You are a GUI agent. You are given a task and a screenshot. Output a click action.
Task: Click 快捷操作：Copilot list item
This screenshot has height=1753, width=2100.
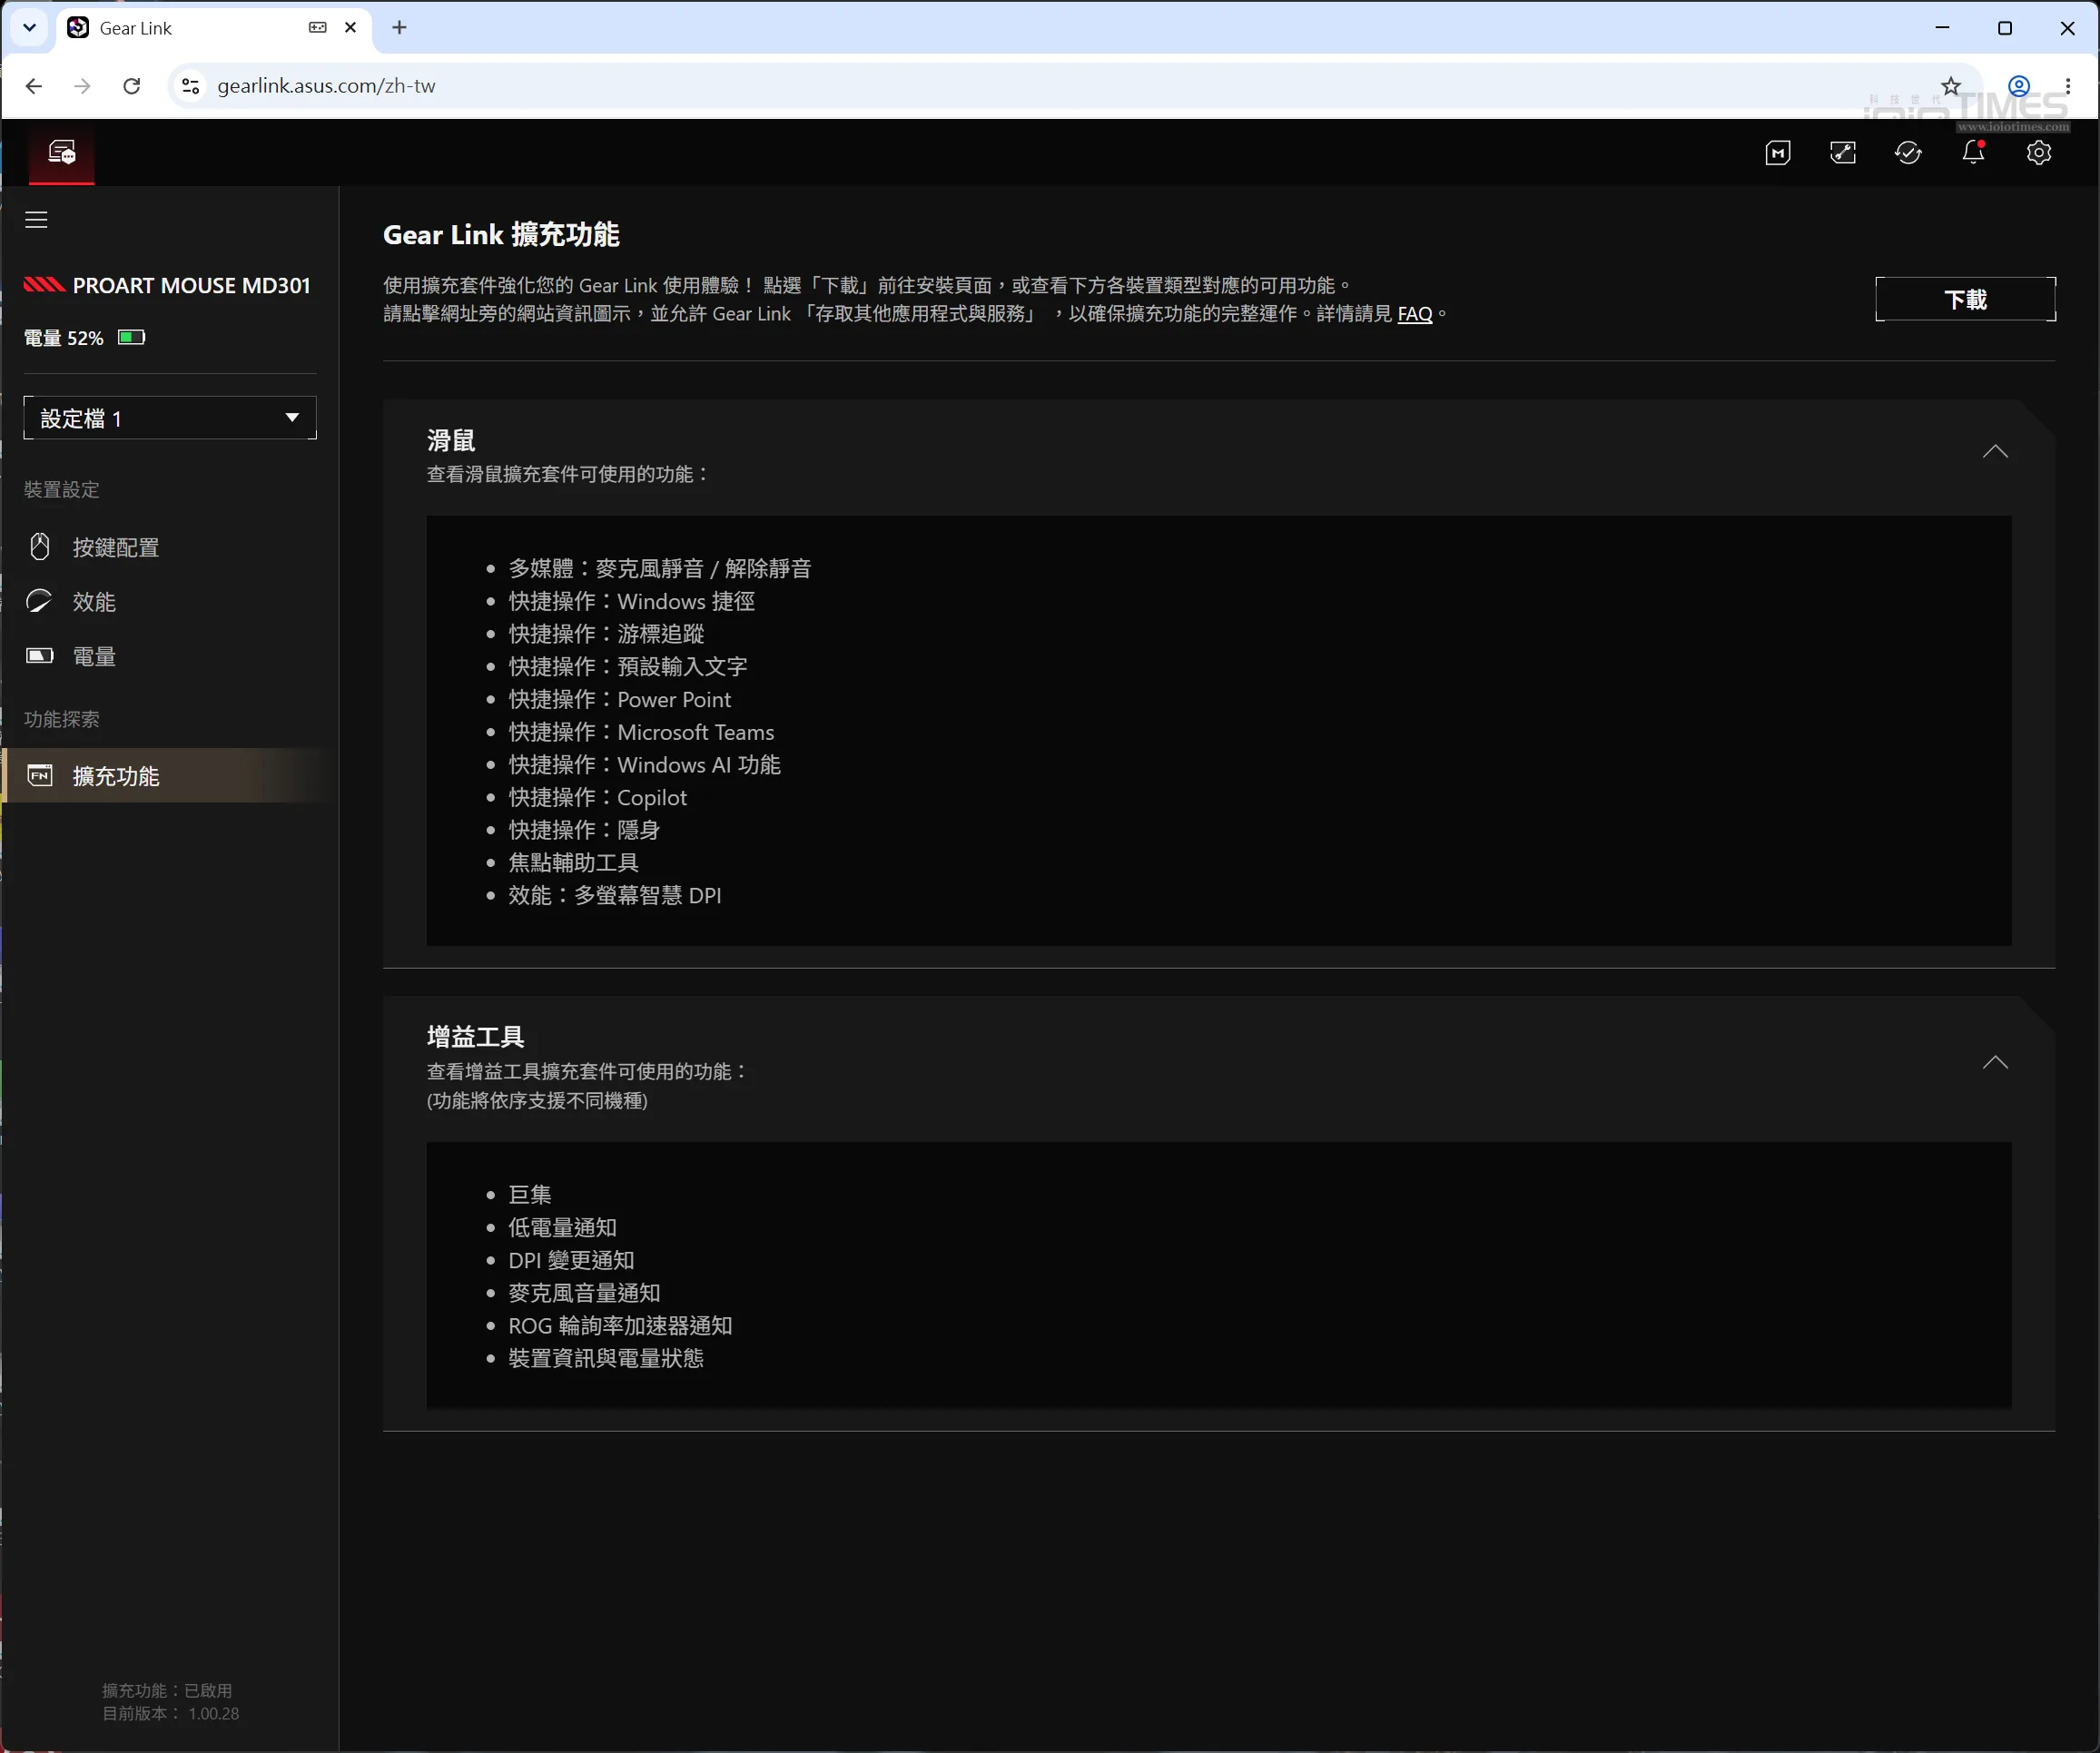point(598,798)
